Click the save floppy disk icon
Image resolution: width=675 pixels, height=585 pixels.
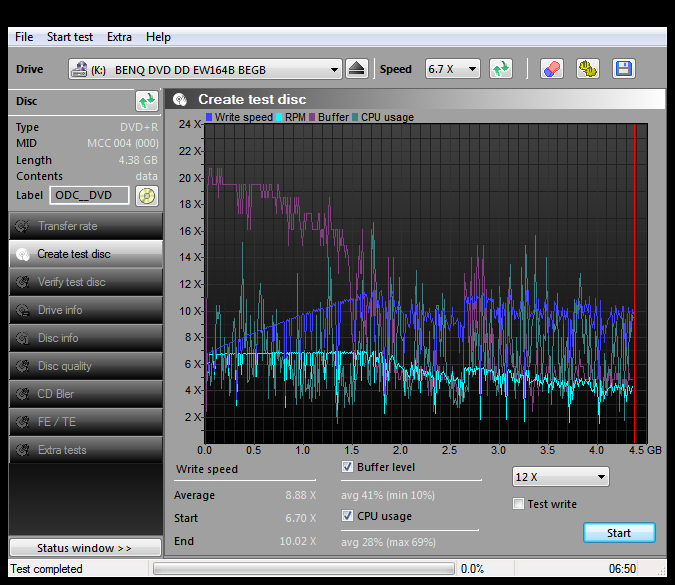[x=624, y=69]
